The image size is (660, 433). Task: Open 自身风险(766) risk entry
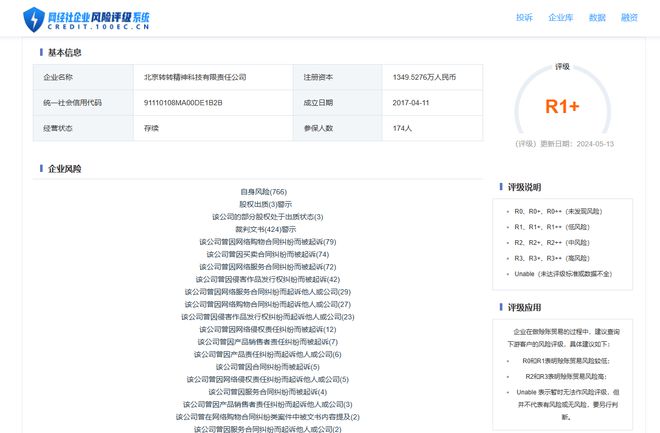point(263,192)
